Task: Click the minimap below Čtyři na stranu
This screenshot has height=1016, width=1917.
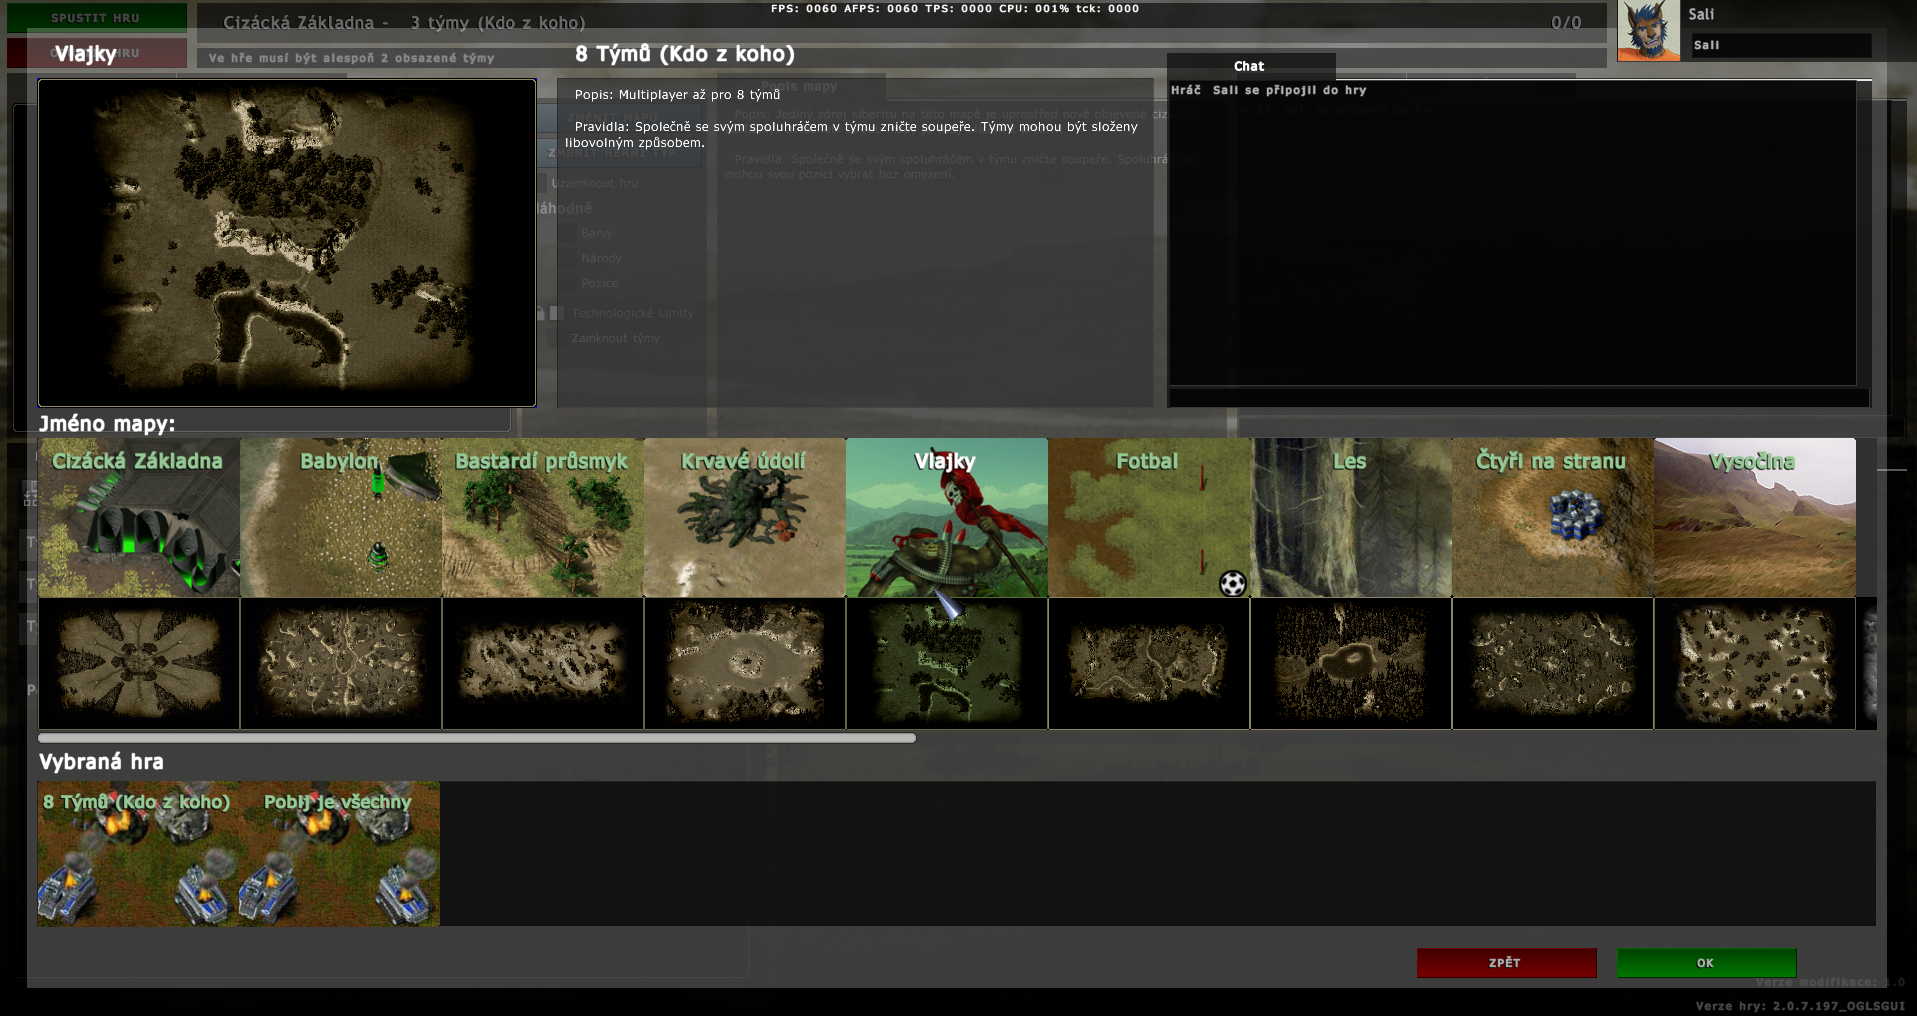Action: tap(1553, 664)
